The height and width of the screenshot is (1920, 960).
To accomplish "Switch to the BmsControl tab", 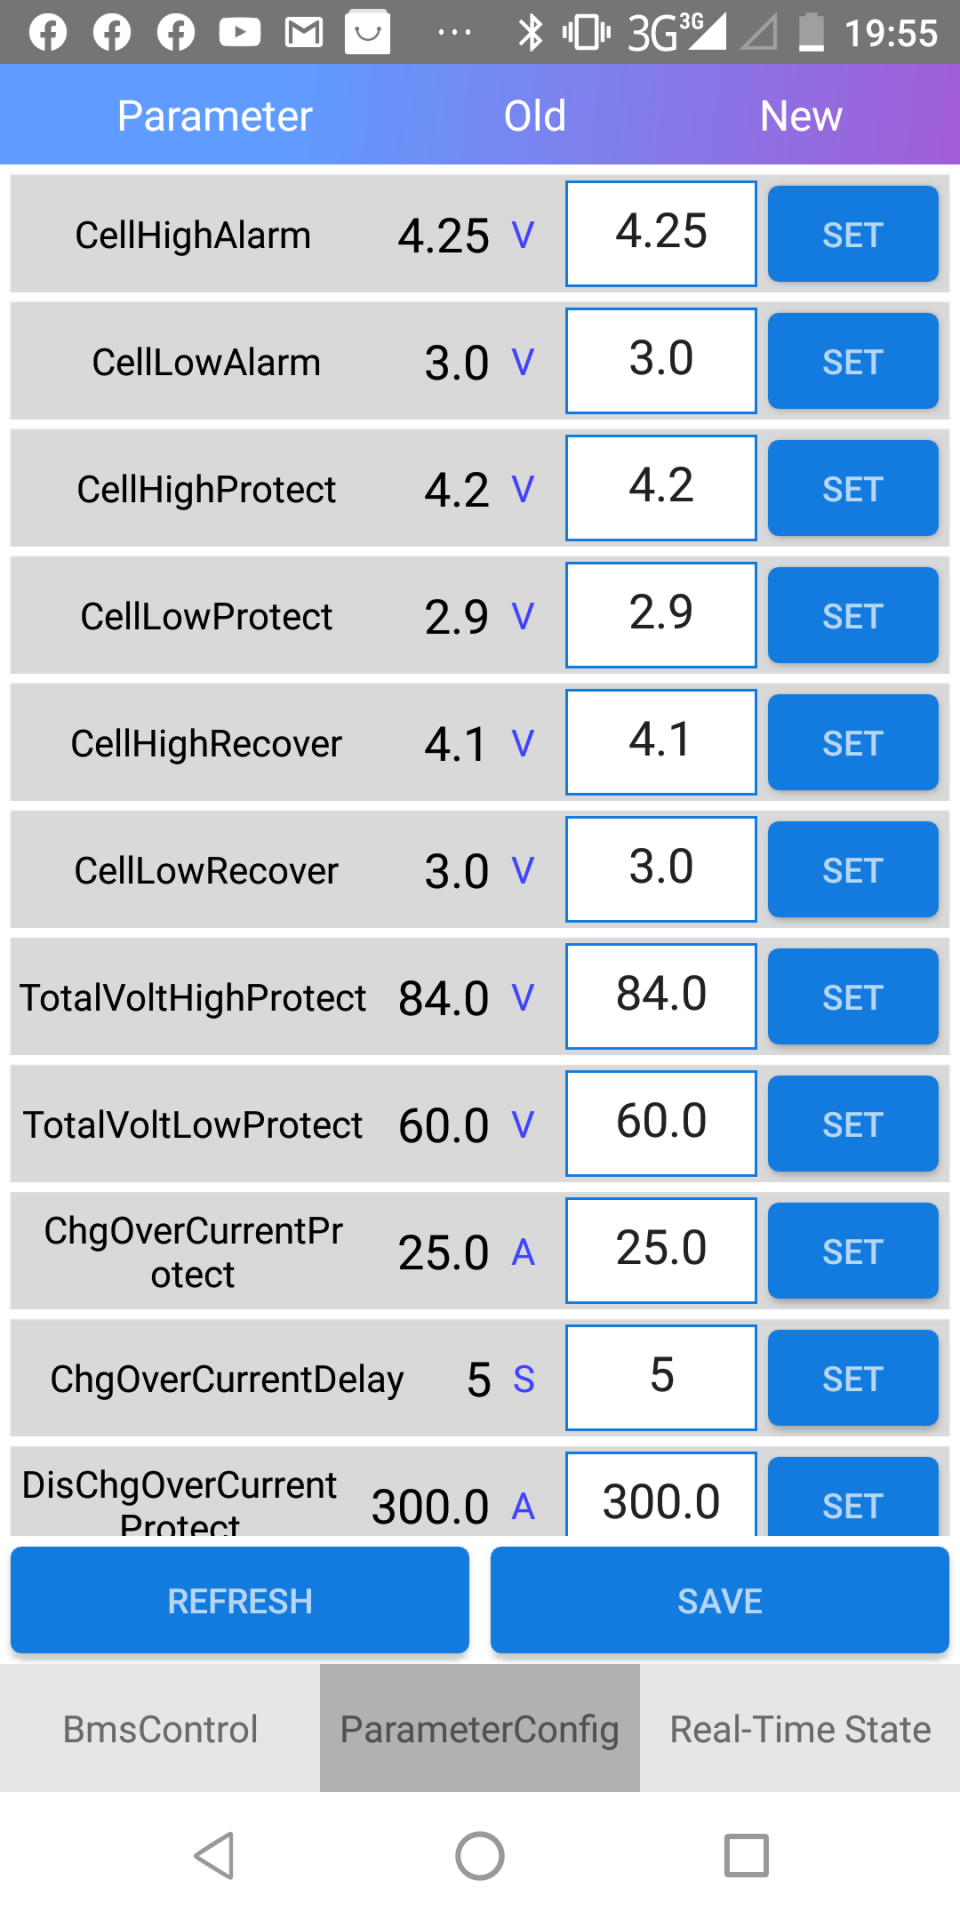I will click(x=160, y=1728).
